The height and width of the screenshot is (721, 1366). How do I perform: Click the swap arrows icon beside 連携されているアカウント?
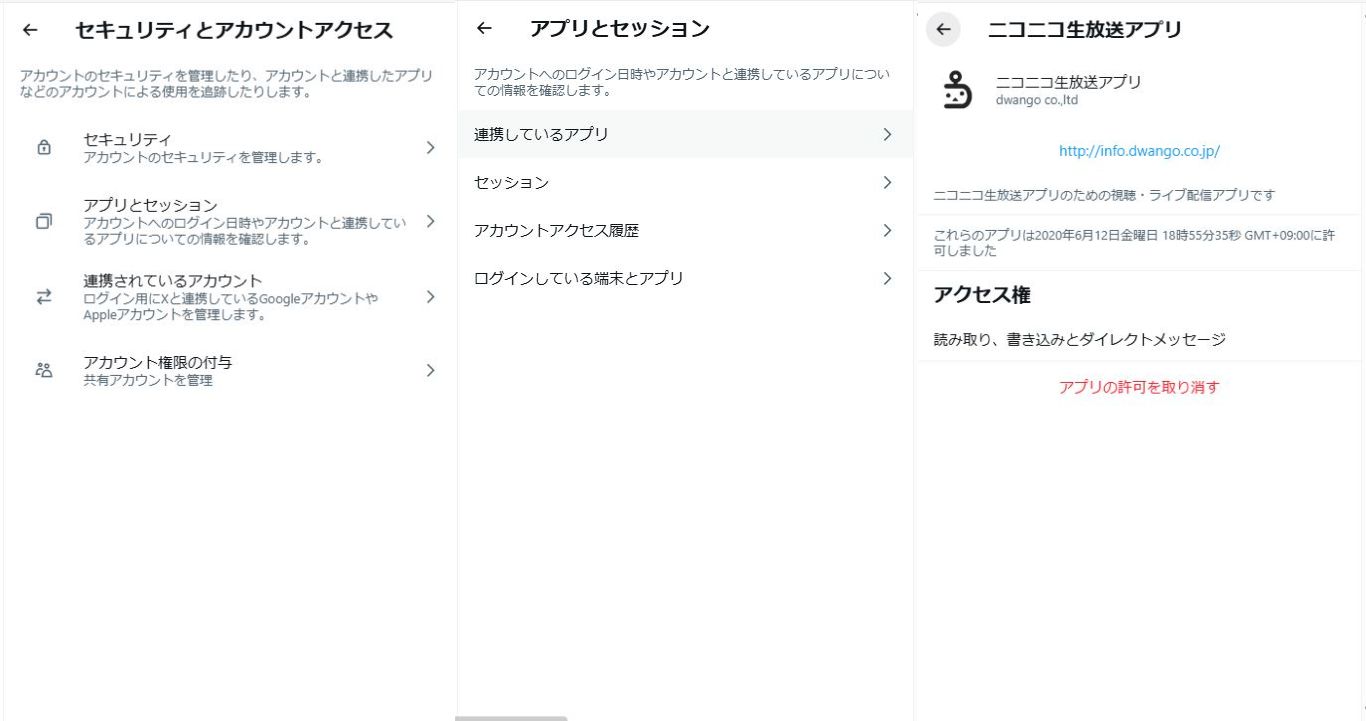tap(43, 297)
